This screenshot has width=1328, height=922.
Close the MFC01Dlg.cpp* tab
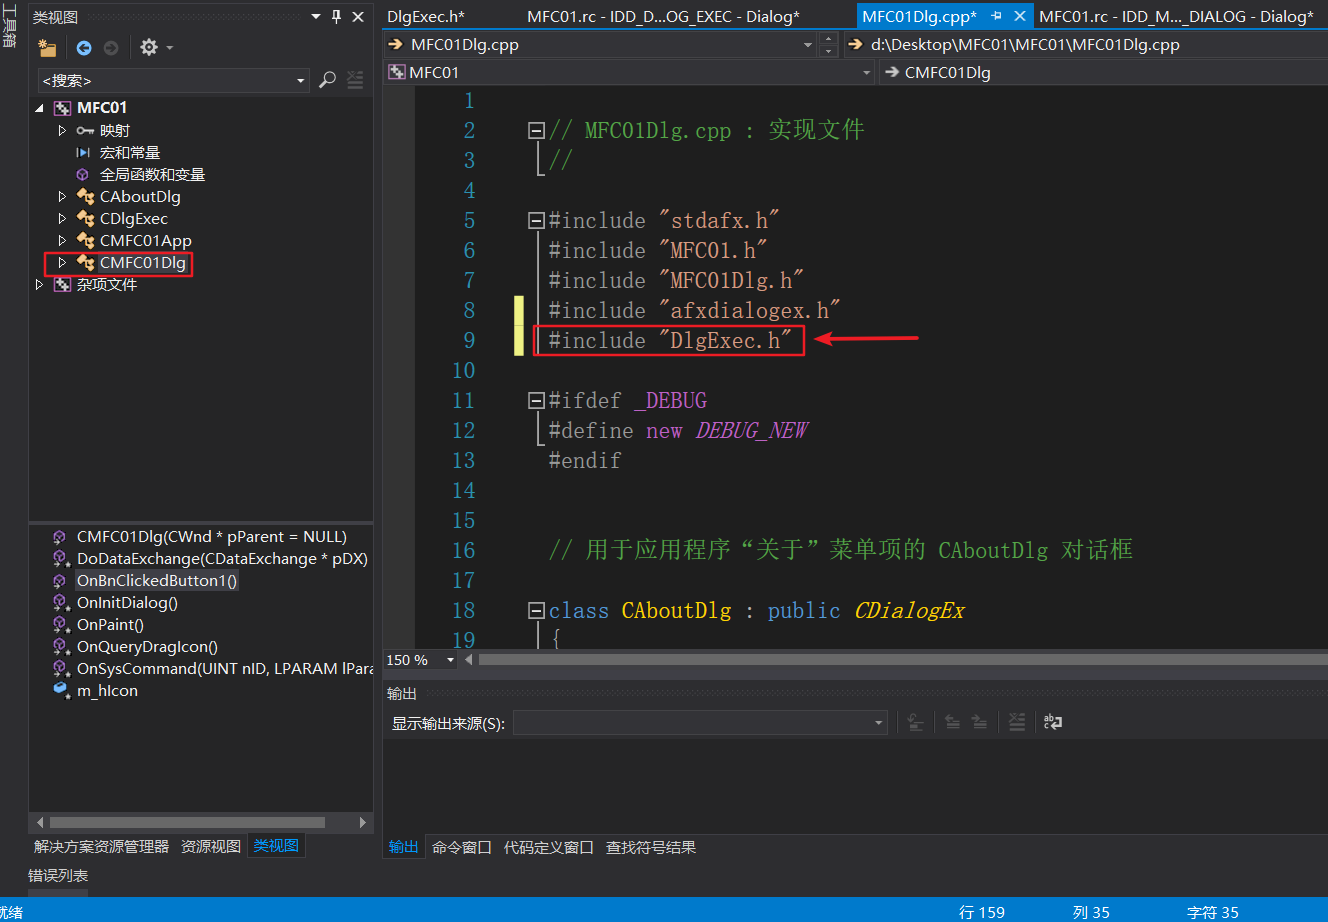[x=1020, y=16]
